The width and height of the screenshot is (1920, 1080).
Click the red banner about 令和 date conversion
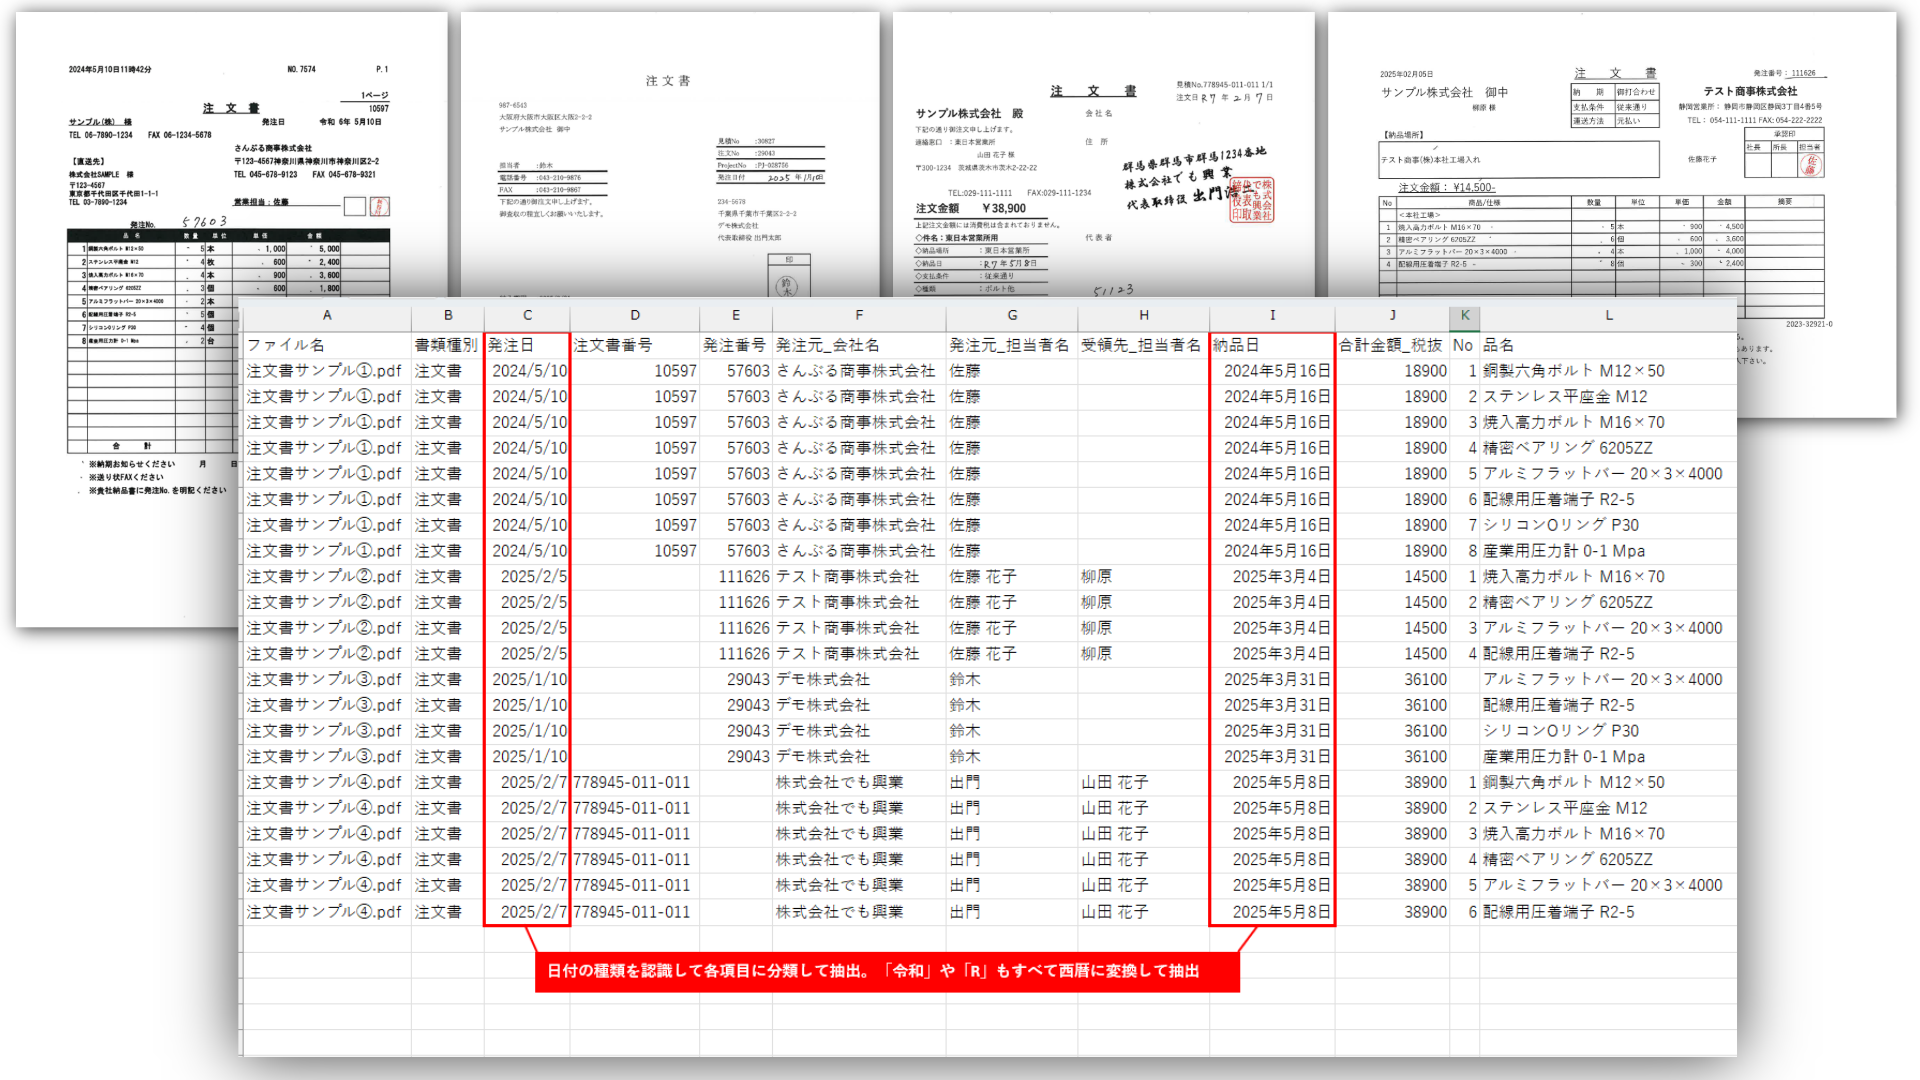(885, 970)
